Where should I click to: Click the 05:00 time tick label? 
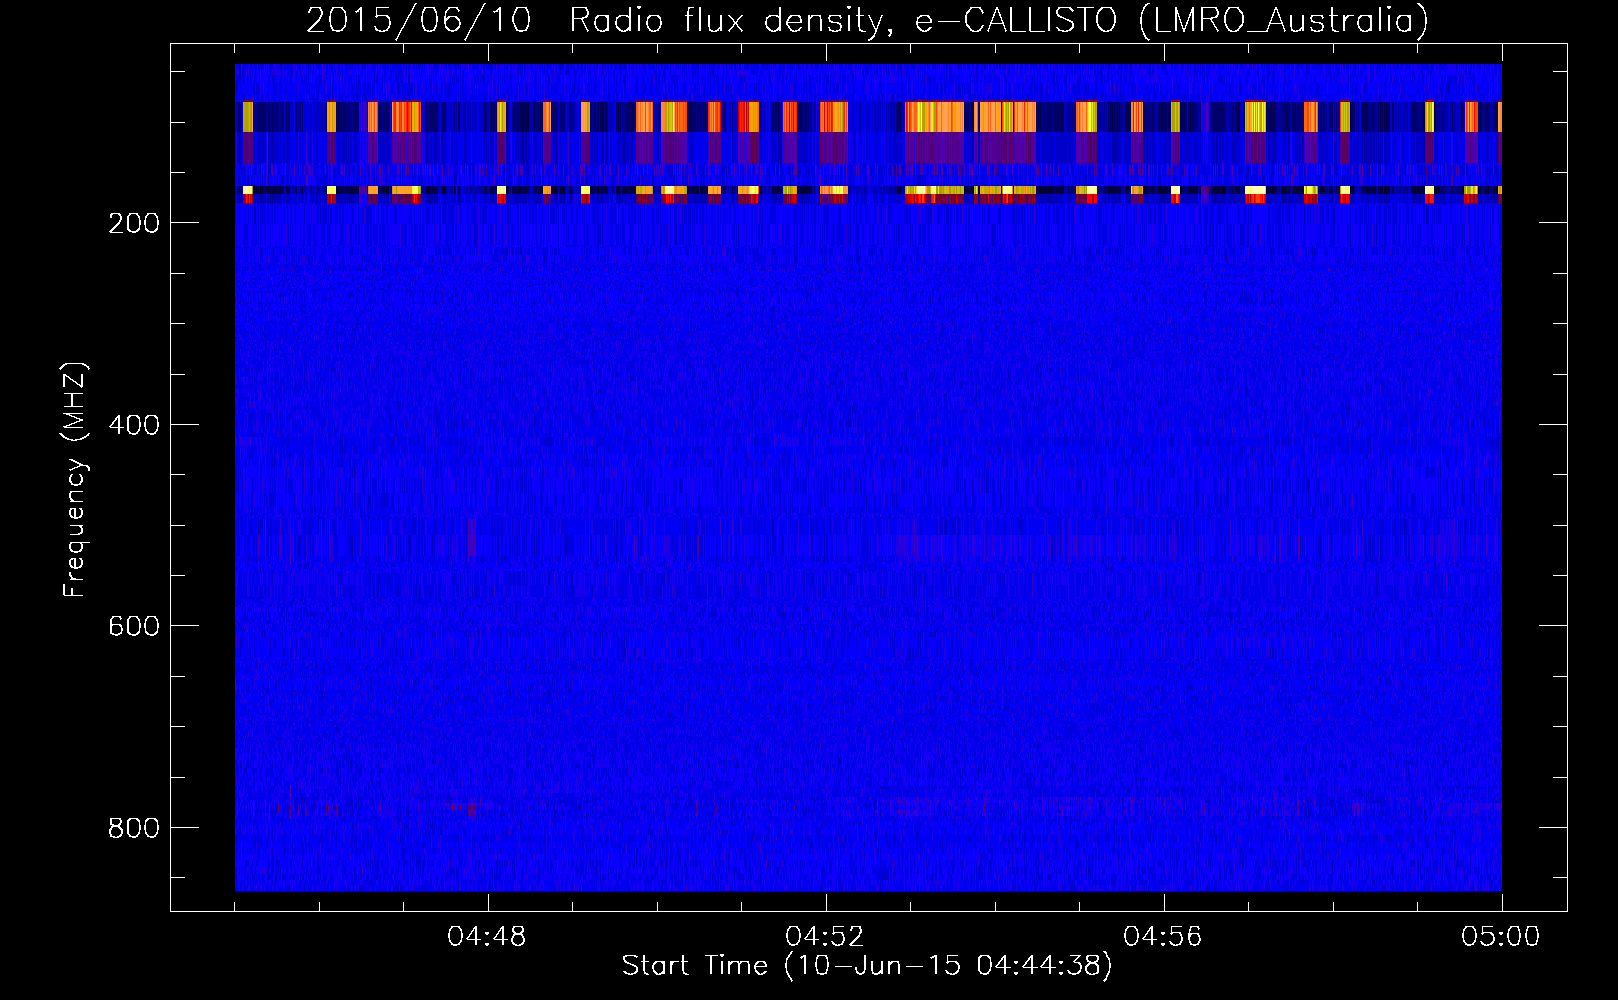coord(1500,937)
